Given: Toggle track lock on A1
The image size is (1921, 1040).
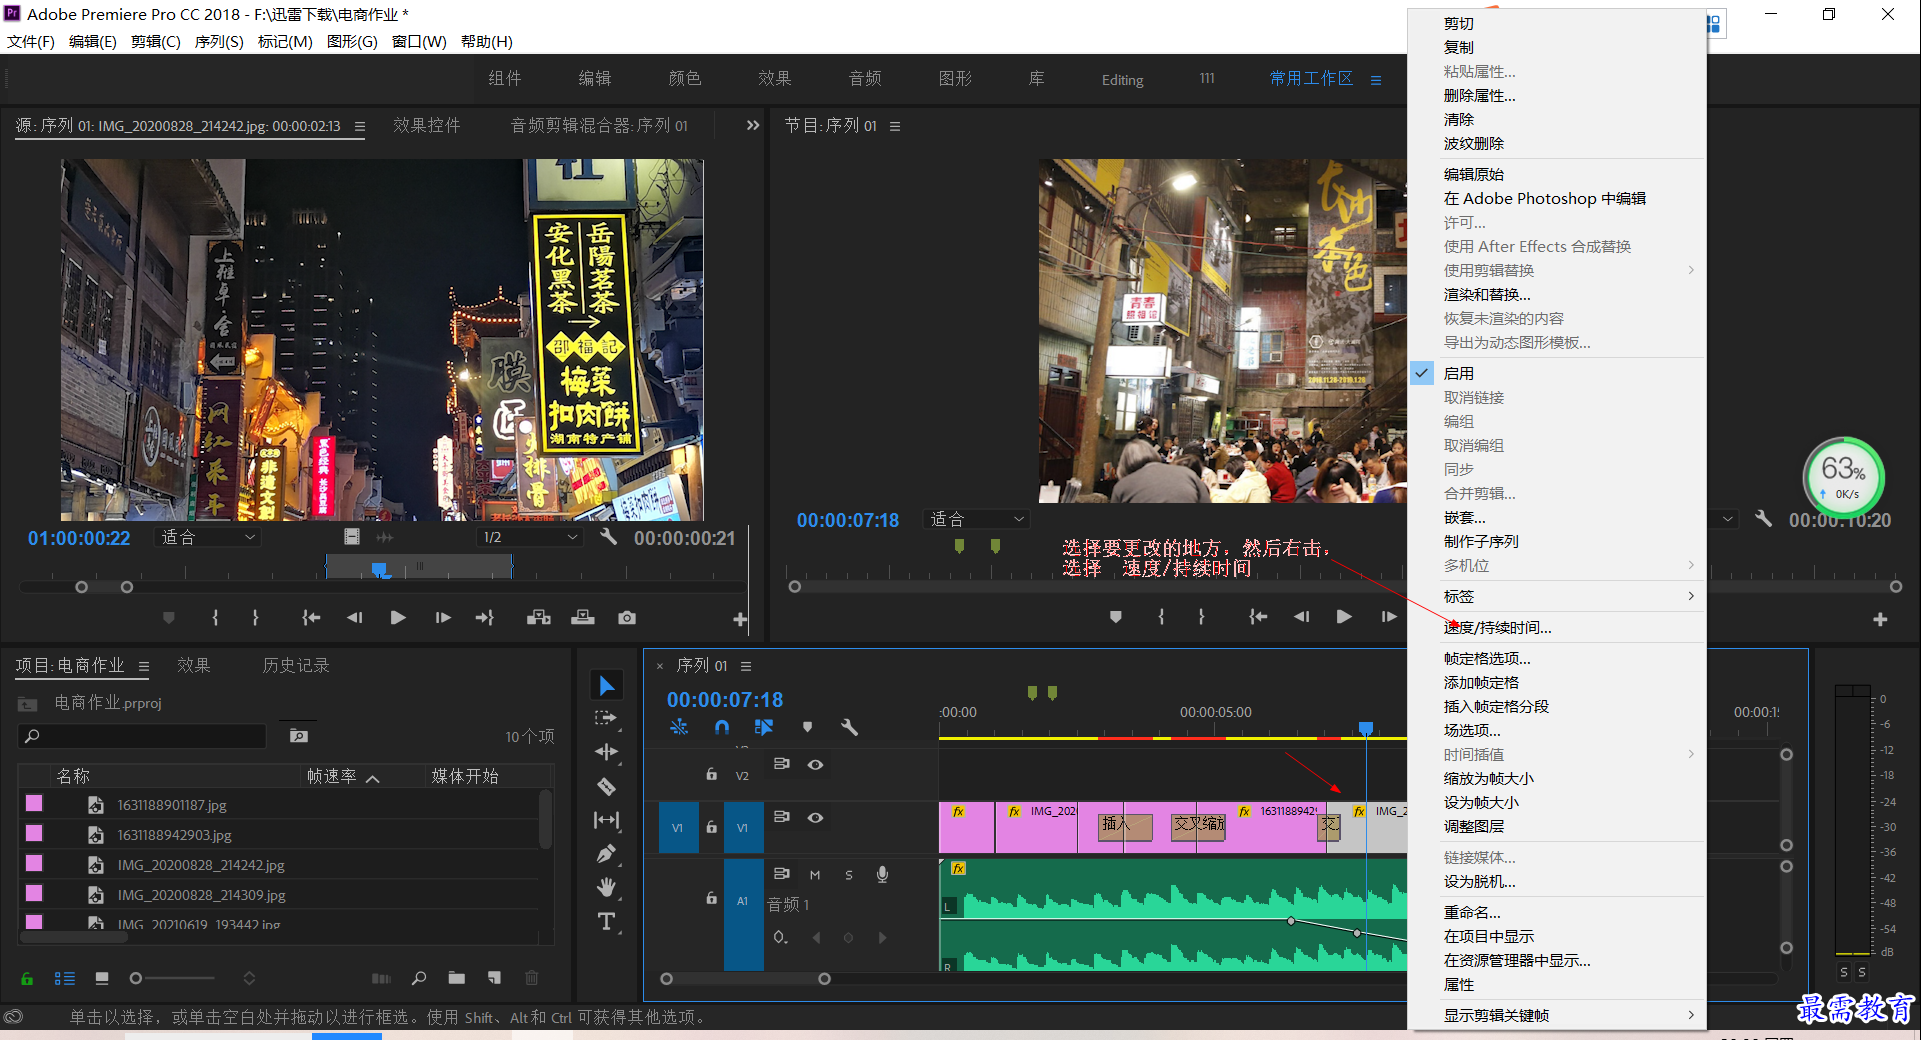Looking at the screenshot, I should [x=711, y=898].
